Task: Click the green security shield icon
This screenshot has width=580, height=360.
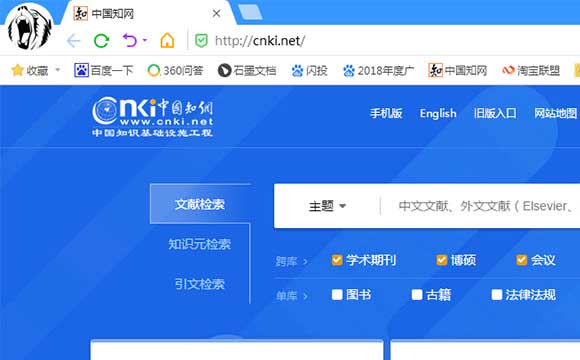Action: [x=201, y=41]
